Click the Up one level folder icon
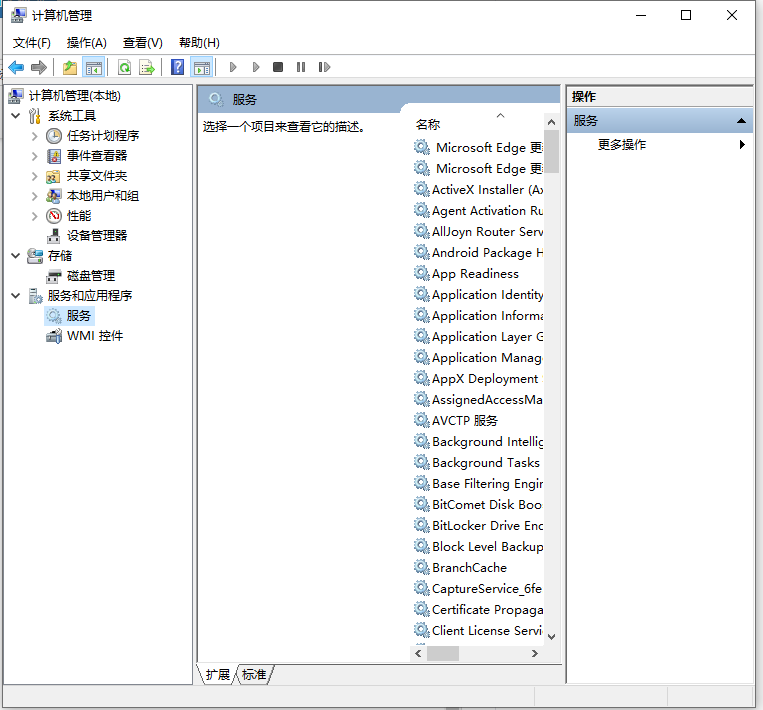The height and width of the screenshot is (710, 763). 69,67
